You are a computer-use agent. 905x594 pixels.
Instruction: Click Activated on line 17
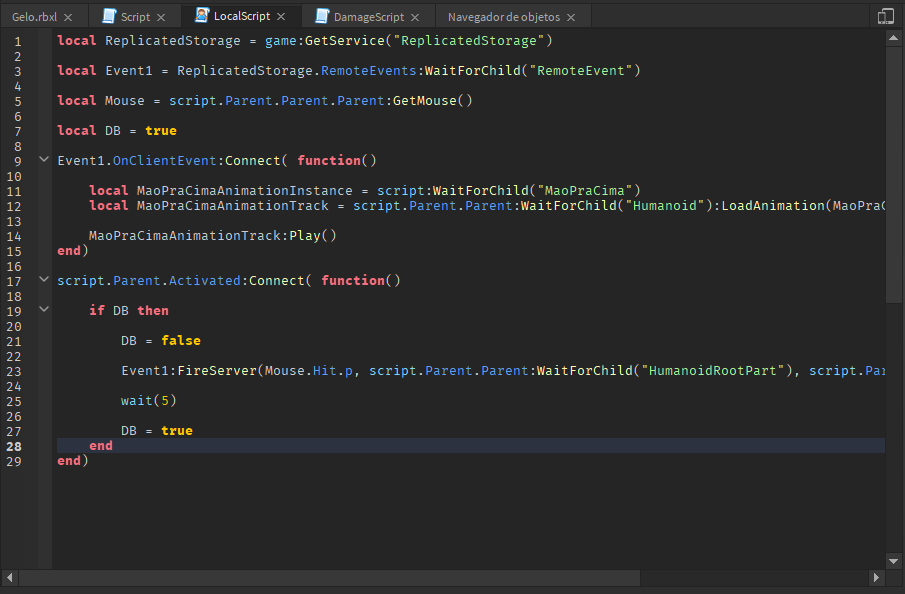204,281
